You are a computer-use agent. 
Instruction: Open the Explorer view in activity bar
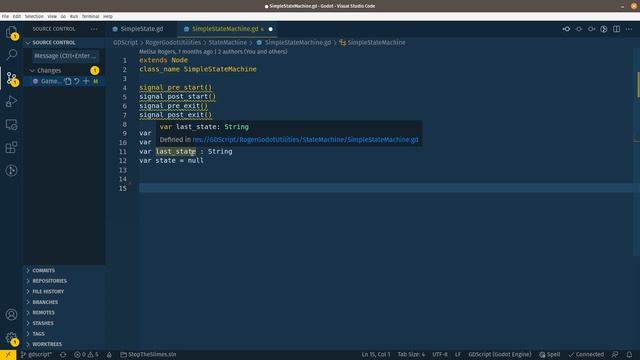pyautogui.click(x=11, y=31)
